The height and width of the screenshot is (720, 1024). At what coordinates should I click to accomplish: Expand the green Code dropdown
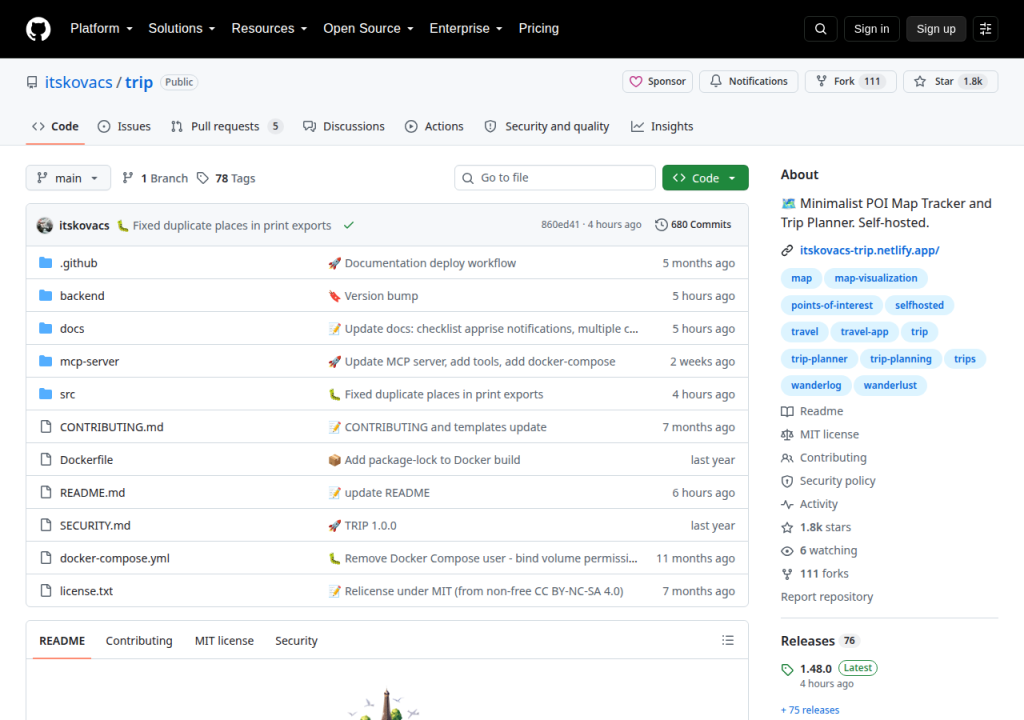[x=705, y=178]
